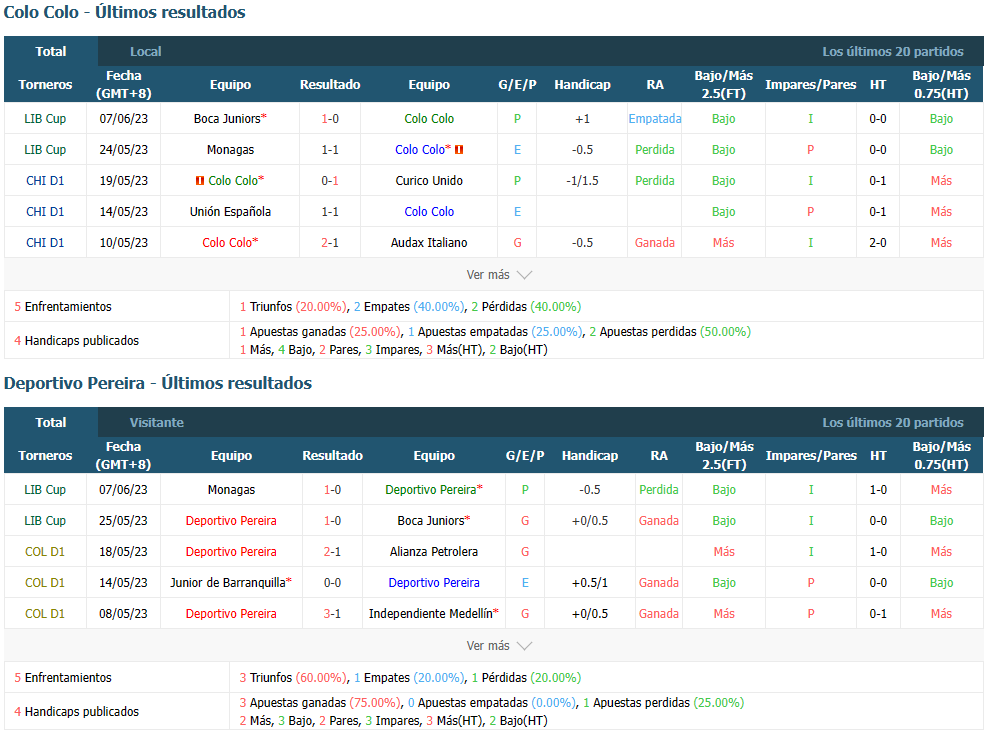The height and width of the screenshot is (735, 988).
Task: Open CHI D1 in the Audax Italiano row
Action: [x=45, y=243]
